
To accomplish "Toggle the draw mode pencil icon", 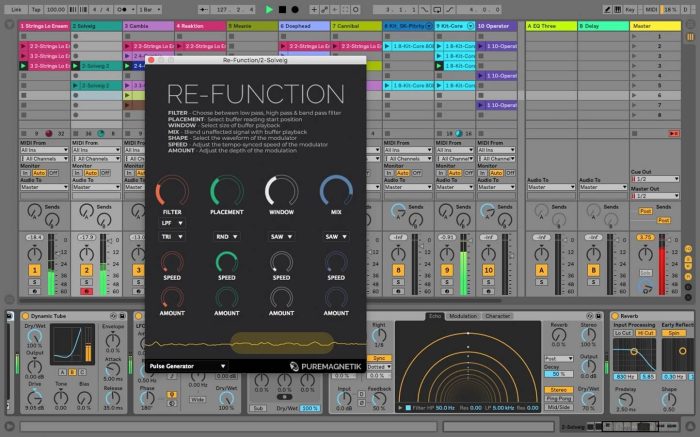I will click(607, 9).
